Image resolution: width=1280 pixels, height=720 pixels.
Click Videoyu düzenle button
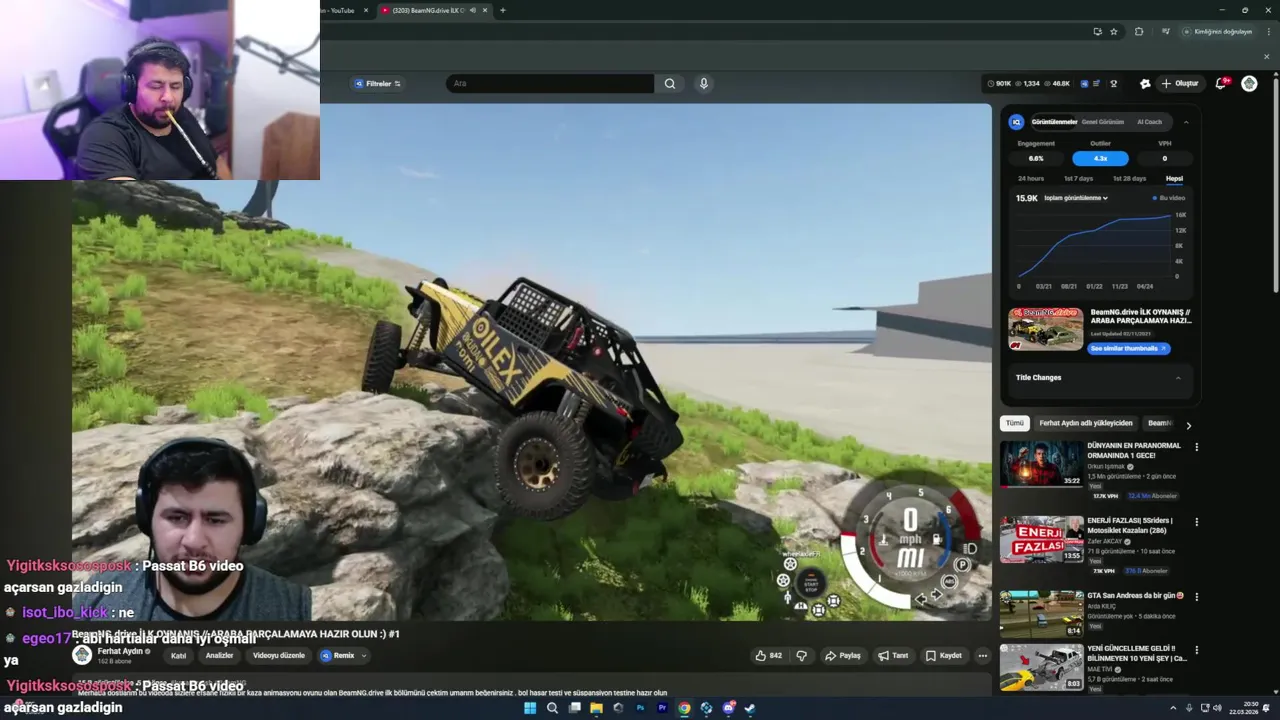pyautogui.click(x=279, y=656)
